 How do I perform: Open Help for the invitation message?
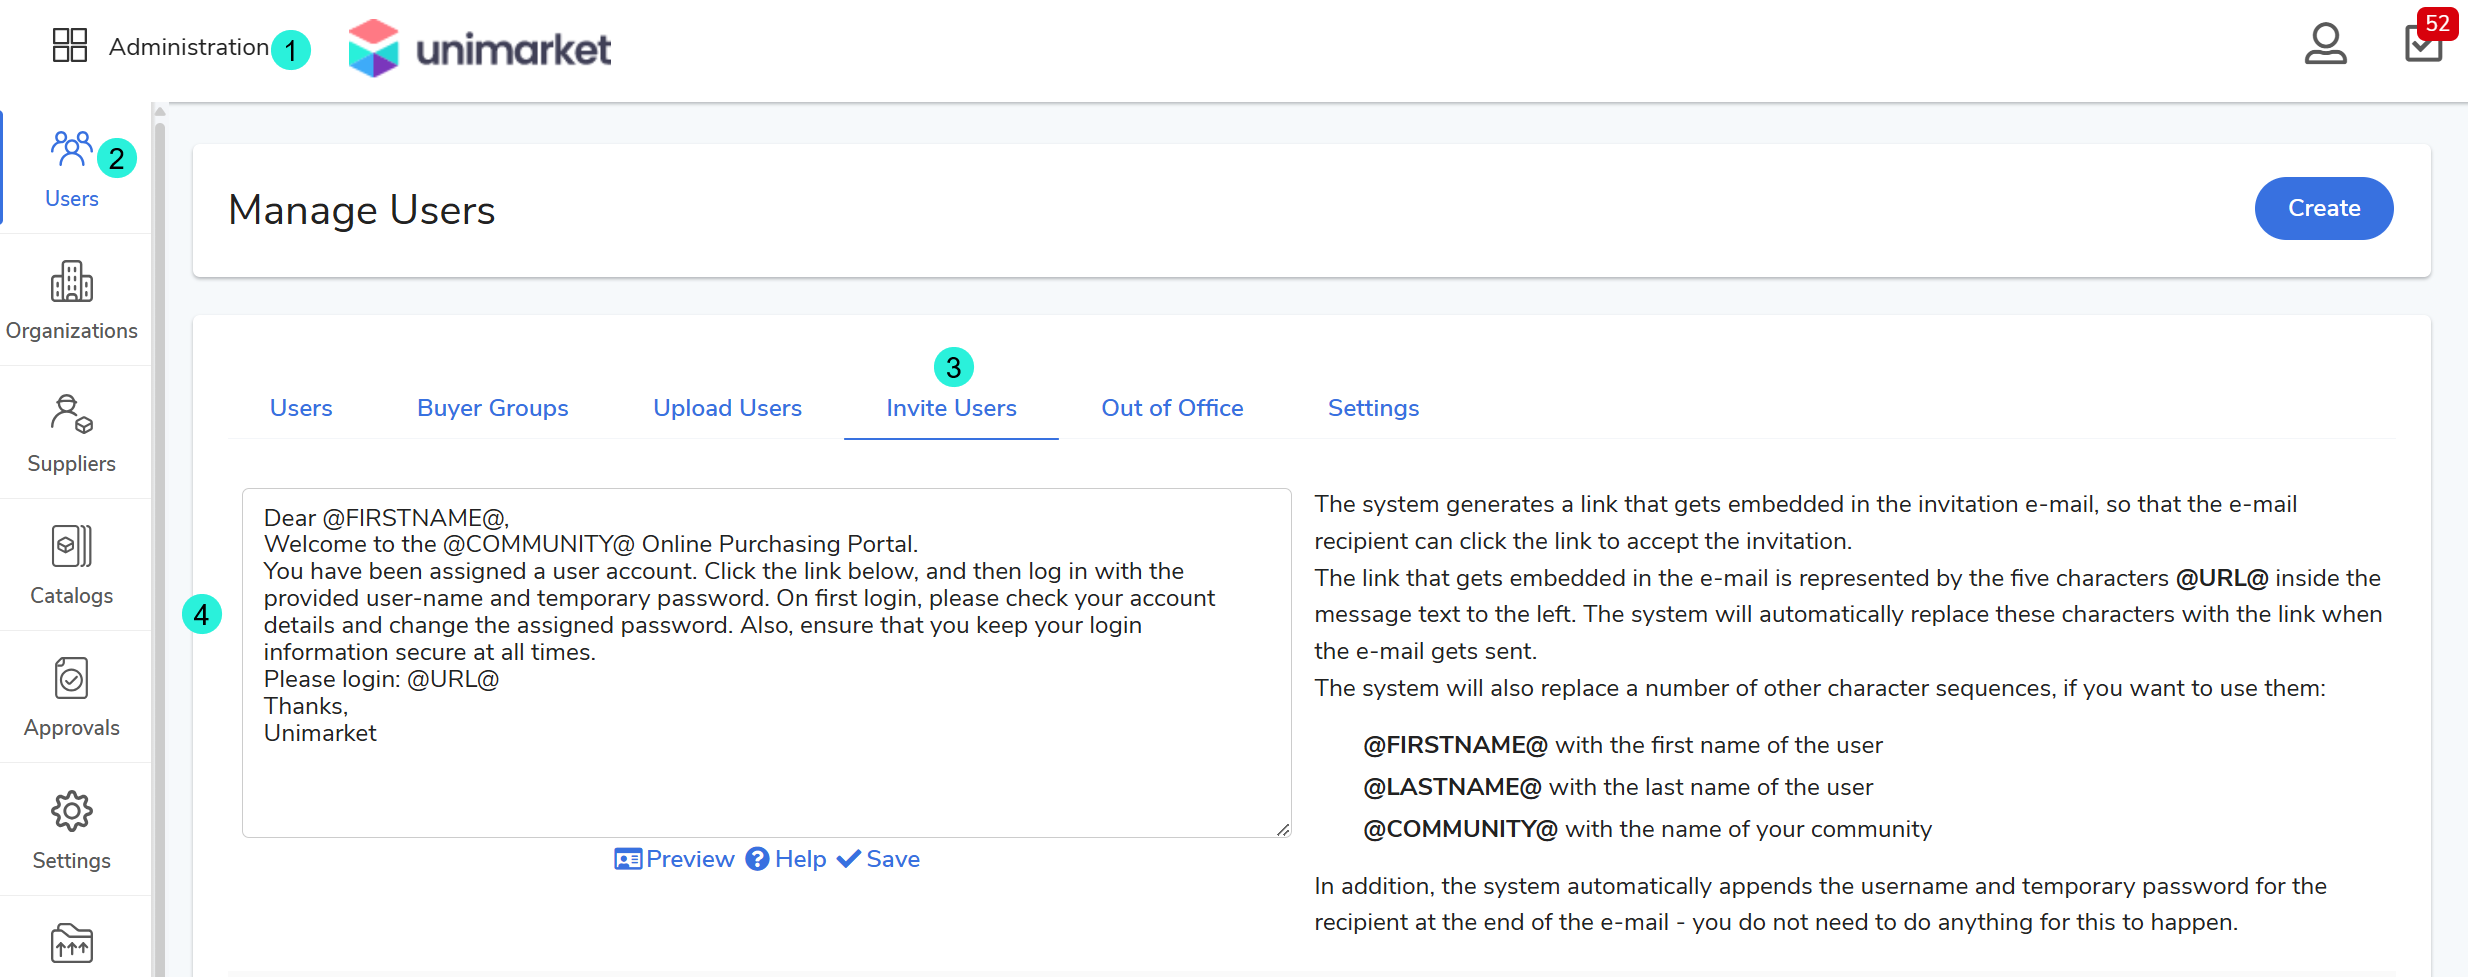coord(787,859)
